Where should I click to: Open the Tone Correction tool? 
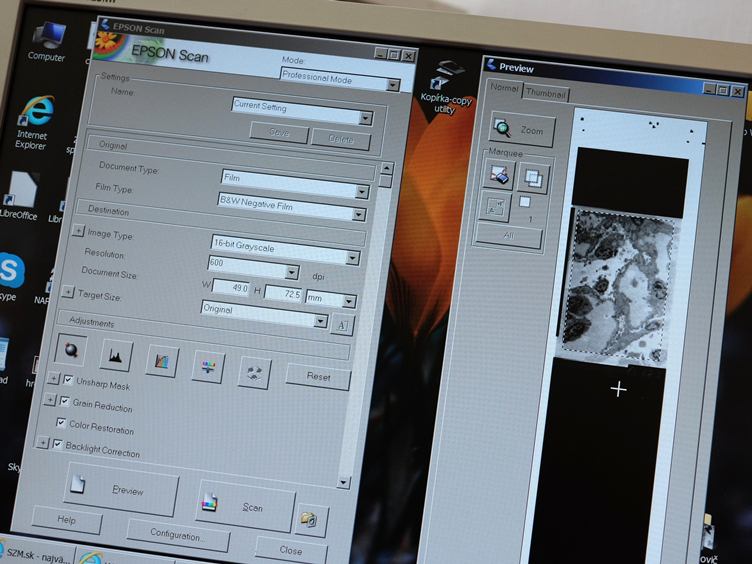tap(162, 361)
